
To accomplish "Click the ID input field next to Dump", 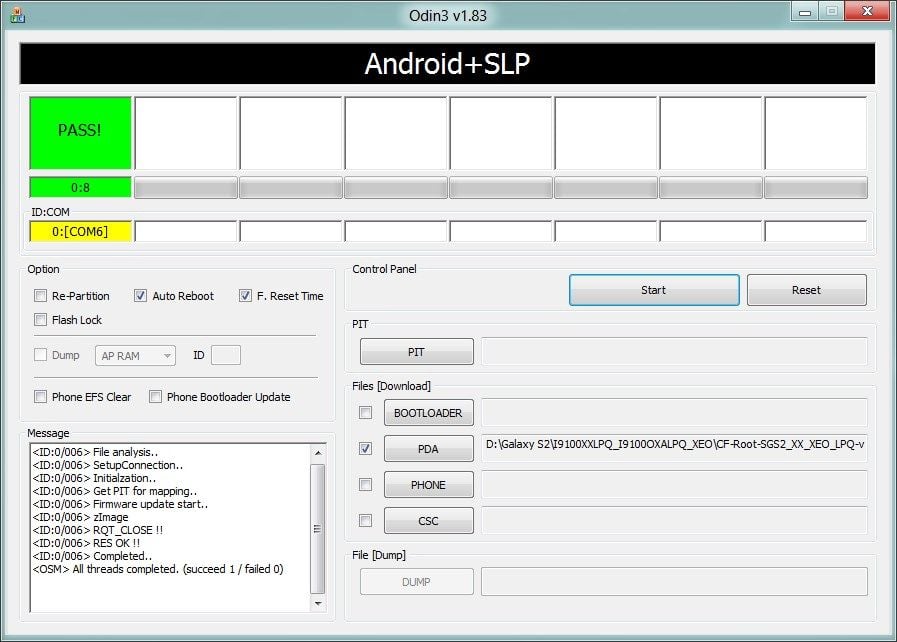I will click(x=227, y=355).
